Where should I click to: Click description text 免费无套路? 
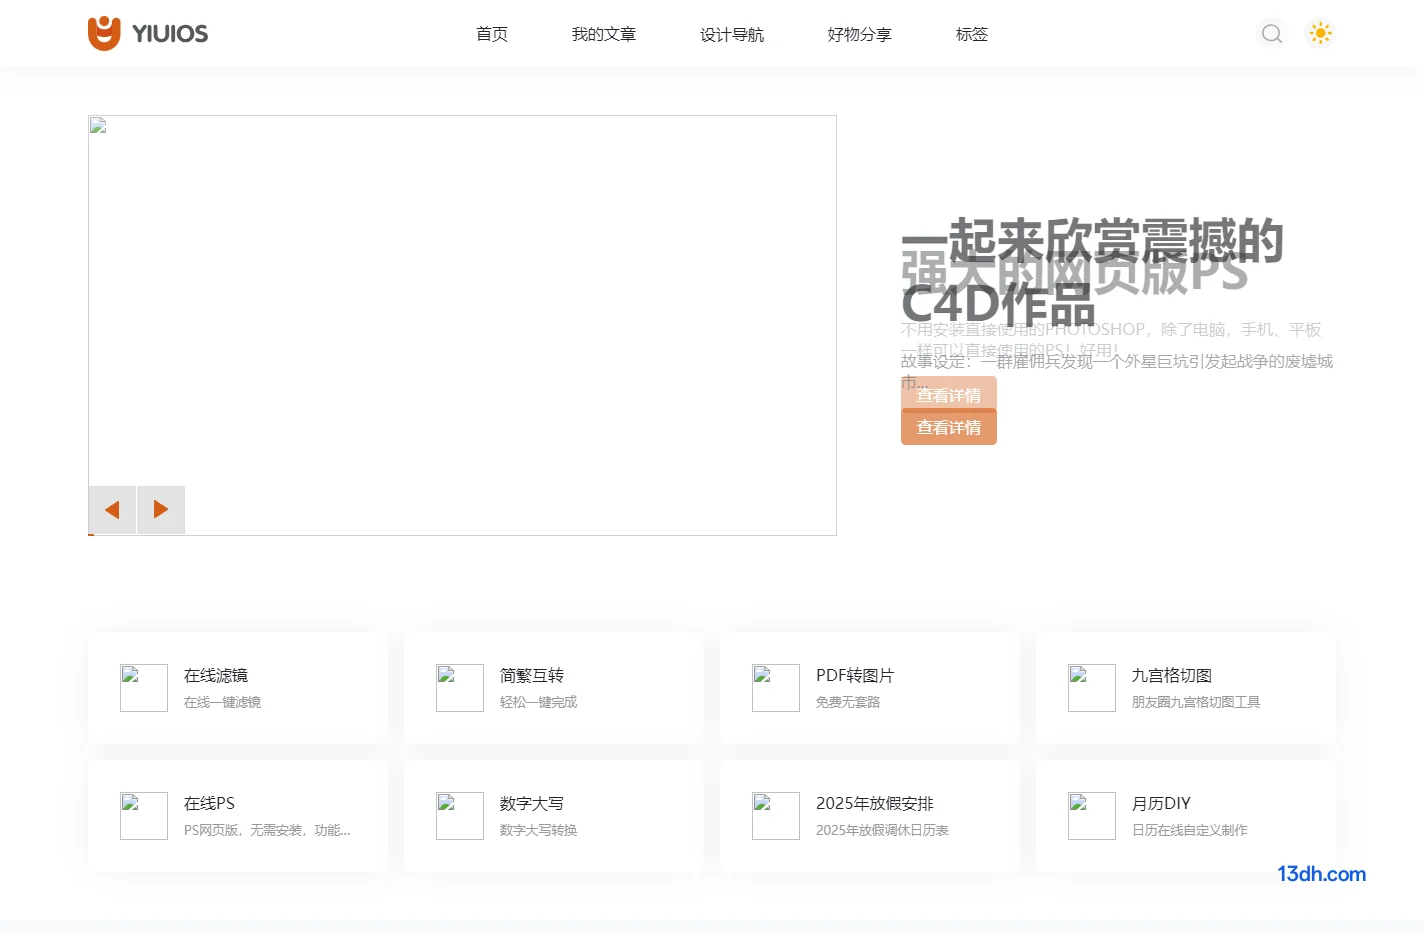[x=848, y=703]
